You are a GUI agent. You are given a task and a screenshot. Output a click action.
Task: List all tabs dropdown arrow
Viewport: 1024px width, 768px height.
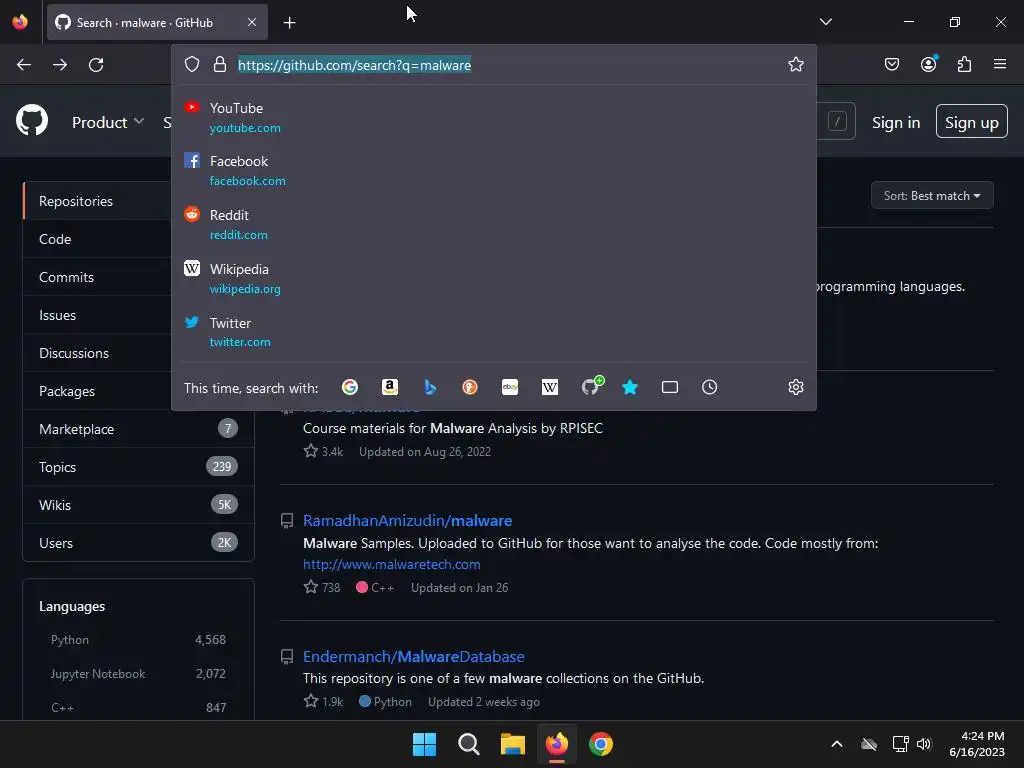(826, 22)
